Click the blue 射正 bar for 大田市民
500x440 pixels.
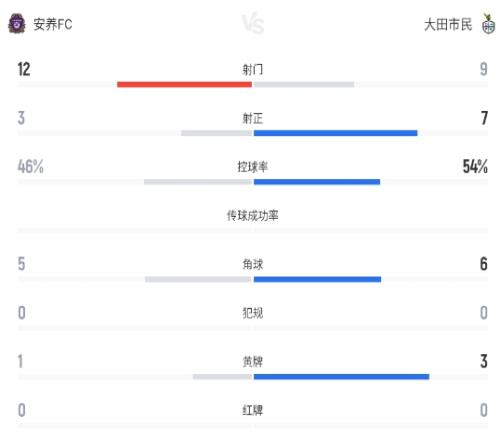pyautogui.click(x=335, y=133)
